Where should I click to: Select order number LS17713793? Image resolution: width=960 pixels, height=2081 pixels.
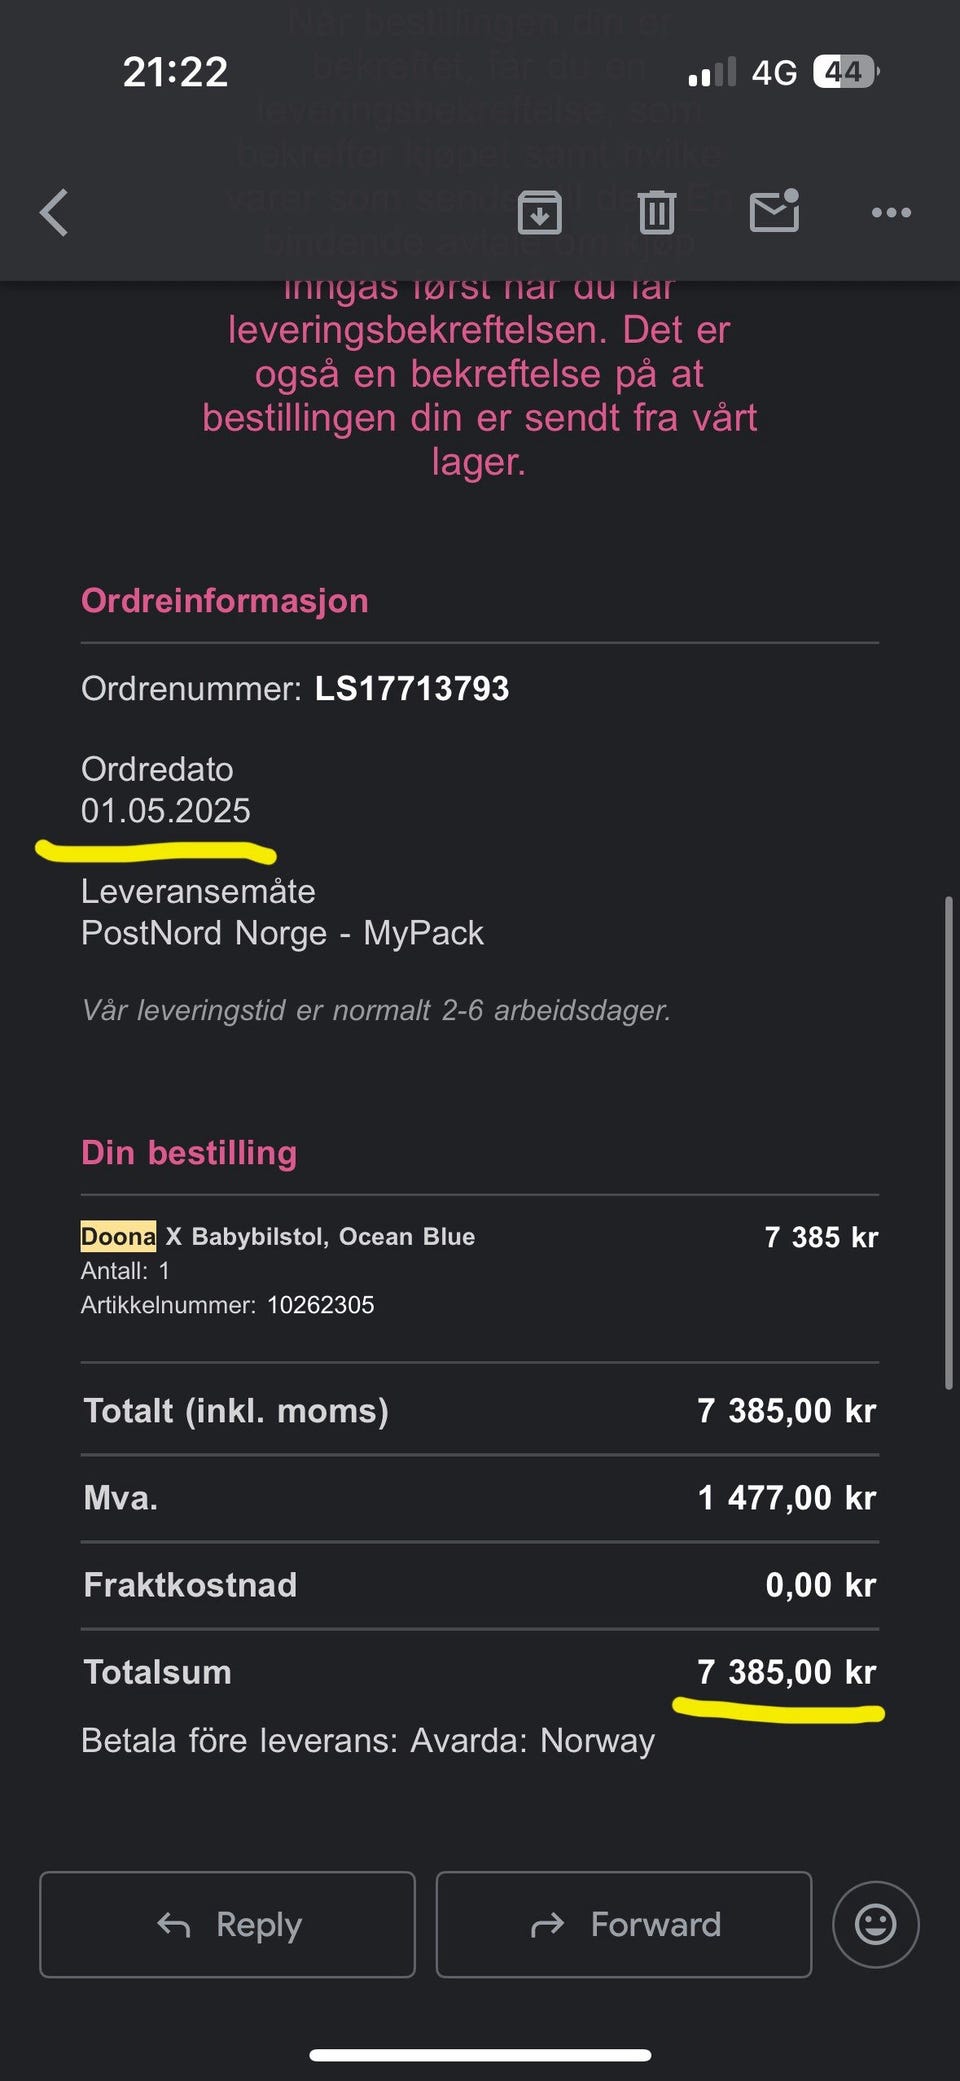click(x=411, y=688)
